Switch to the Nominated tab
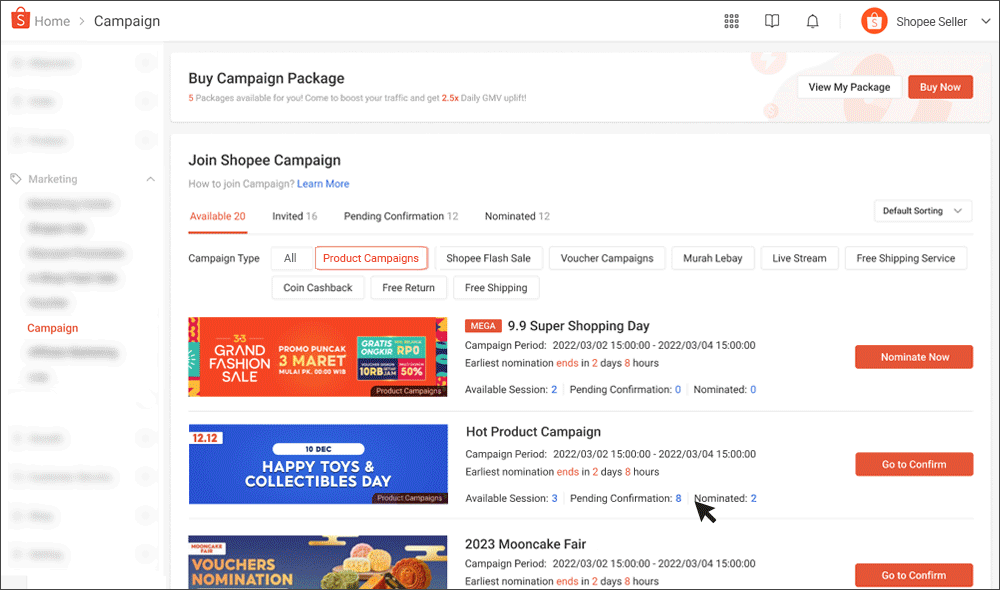Viewport: 1000px width, 590px height. click(x=516, y=216)
